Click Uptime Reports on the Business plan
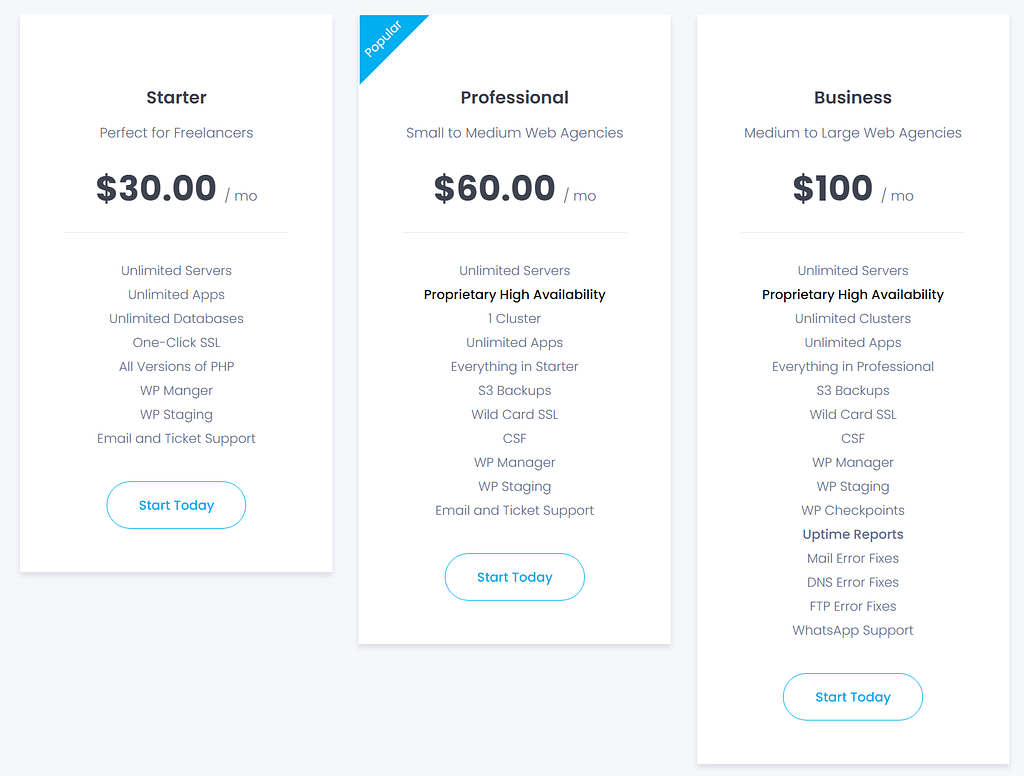The image size is (1024, 776). [x=852, y=534]
